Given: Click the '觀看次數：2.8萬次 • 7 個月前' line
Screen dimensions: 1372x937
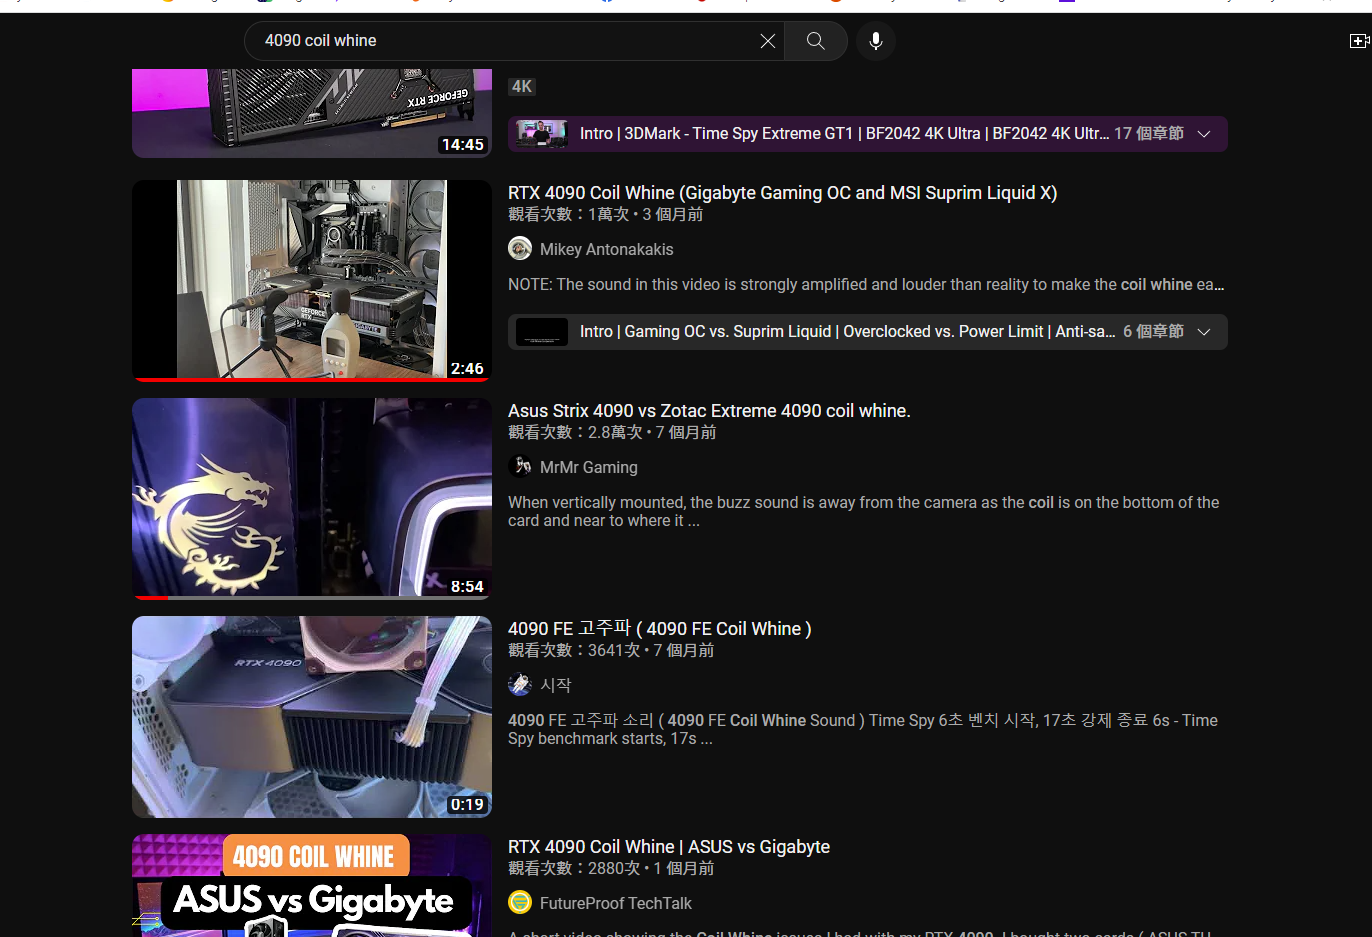Looking at the screenshot, I should point(612,433).
